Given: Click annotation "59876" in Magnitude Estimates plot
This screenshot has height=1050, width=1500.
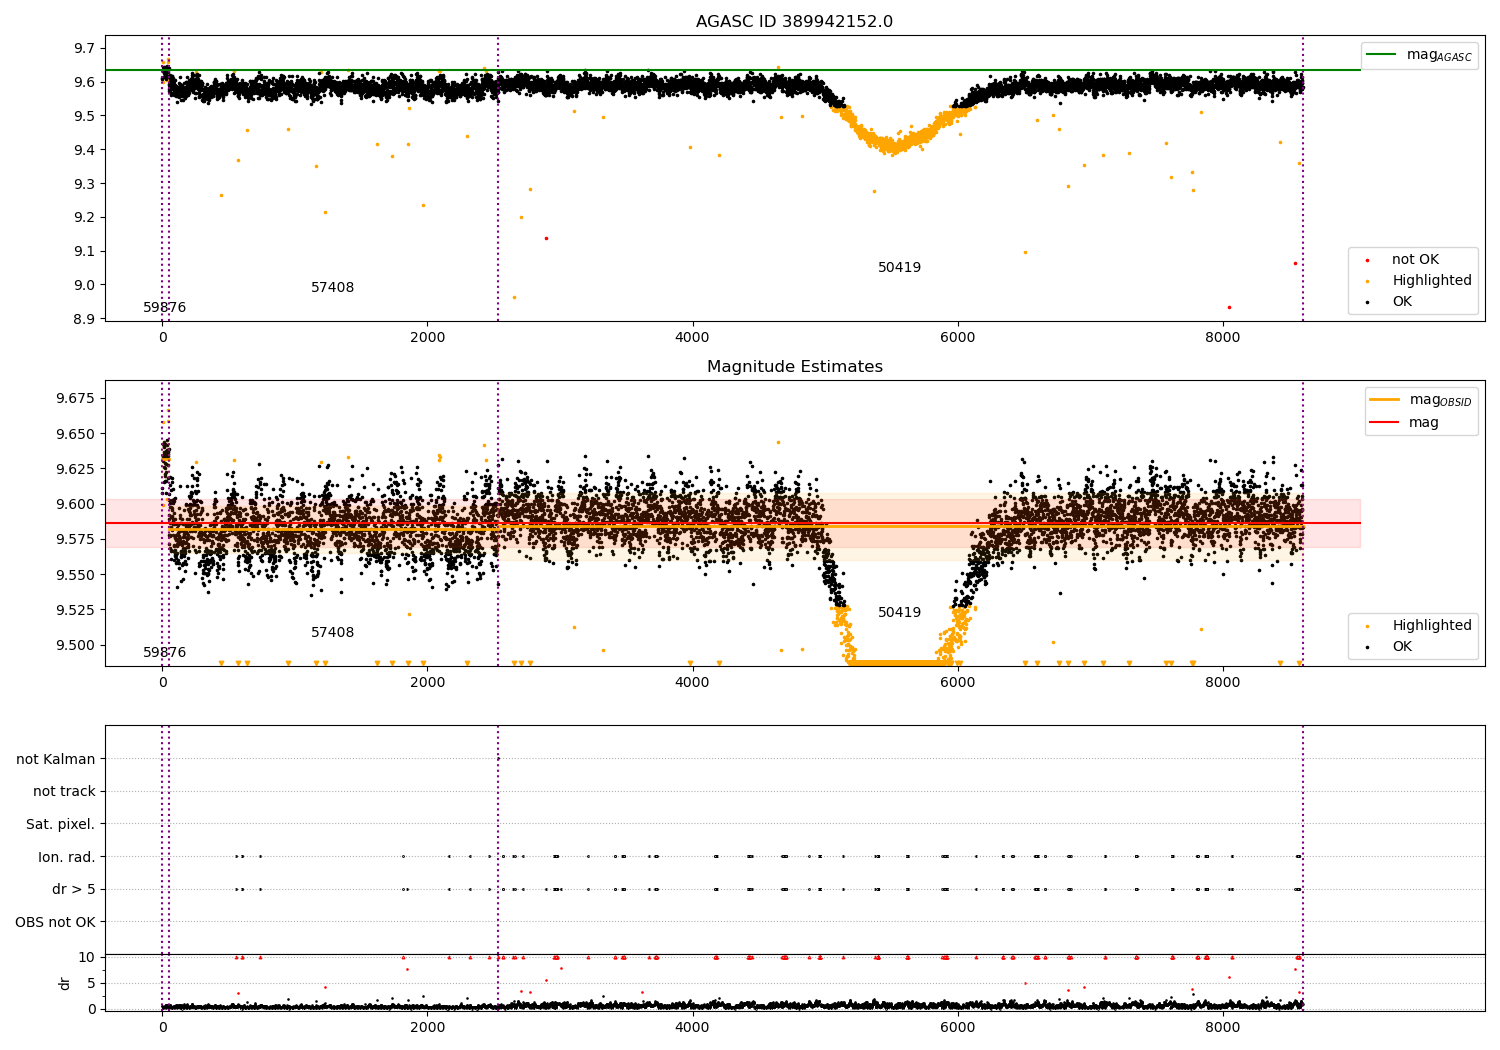Looking at the screenshot, I should 164,653.
